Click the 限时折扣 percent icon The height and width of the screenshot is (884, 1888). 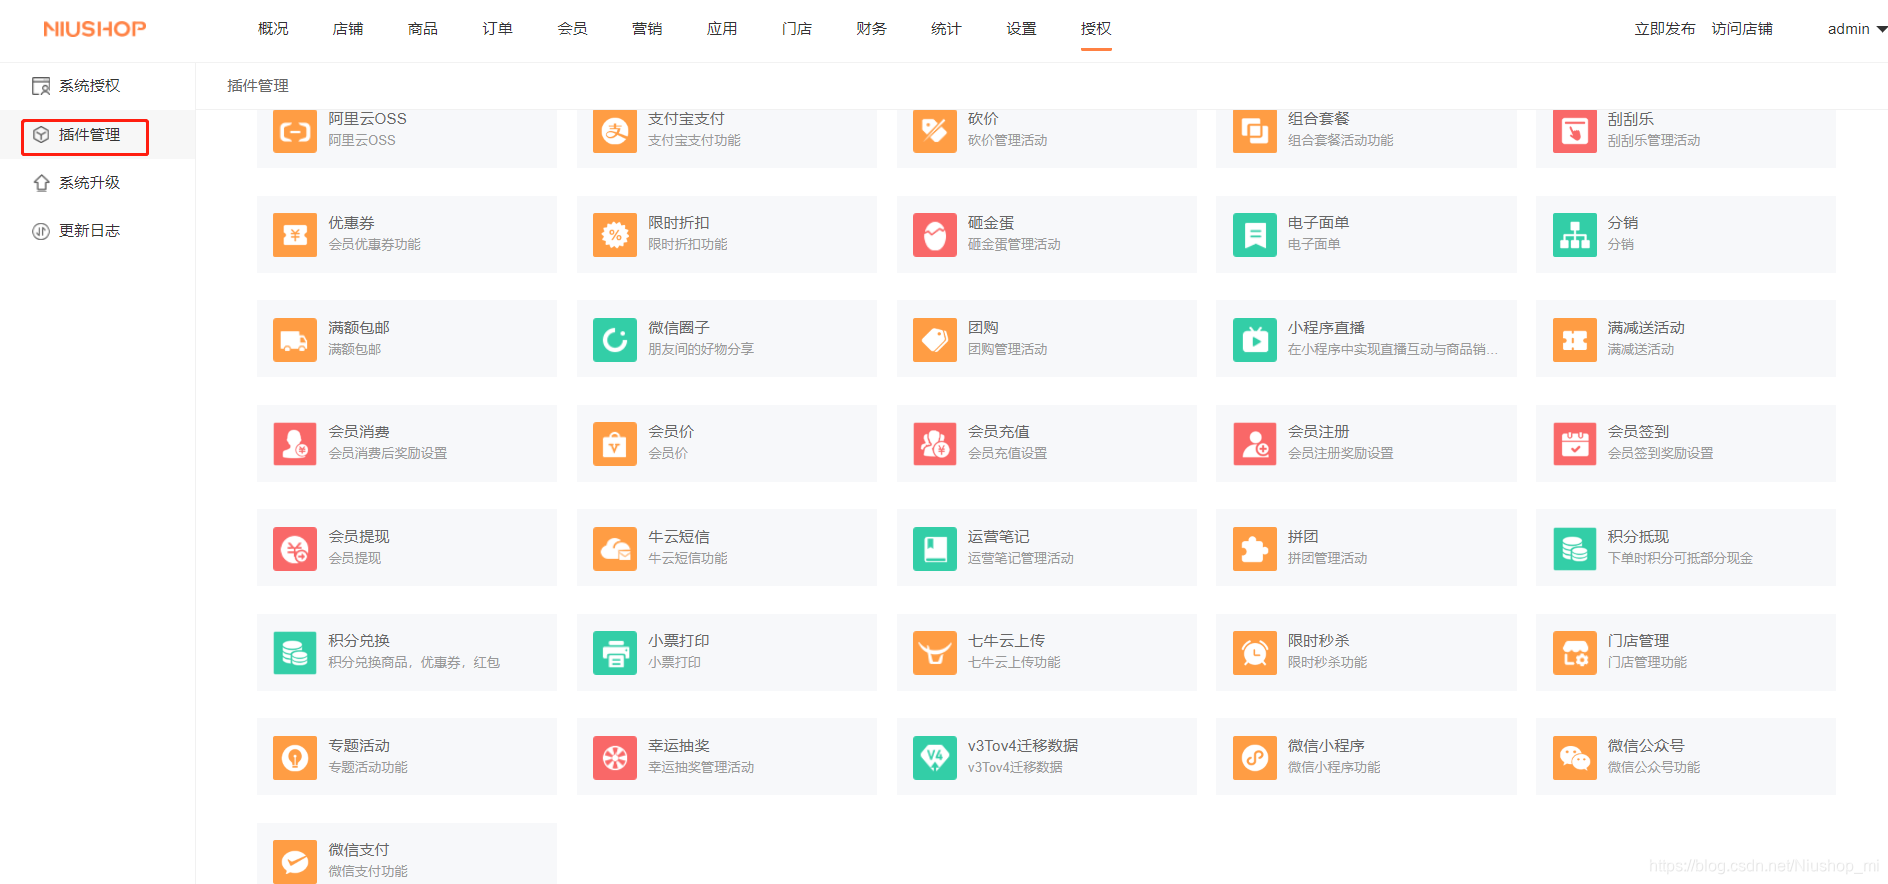[x=615, y=235]
